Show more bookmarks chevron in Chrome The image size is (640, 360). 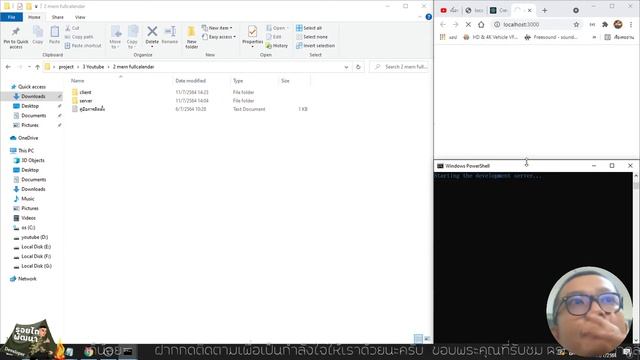[594, 37]
